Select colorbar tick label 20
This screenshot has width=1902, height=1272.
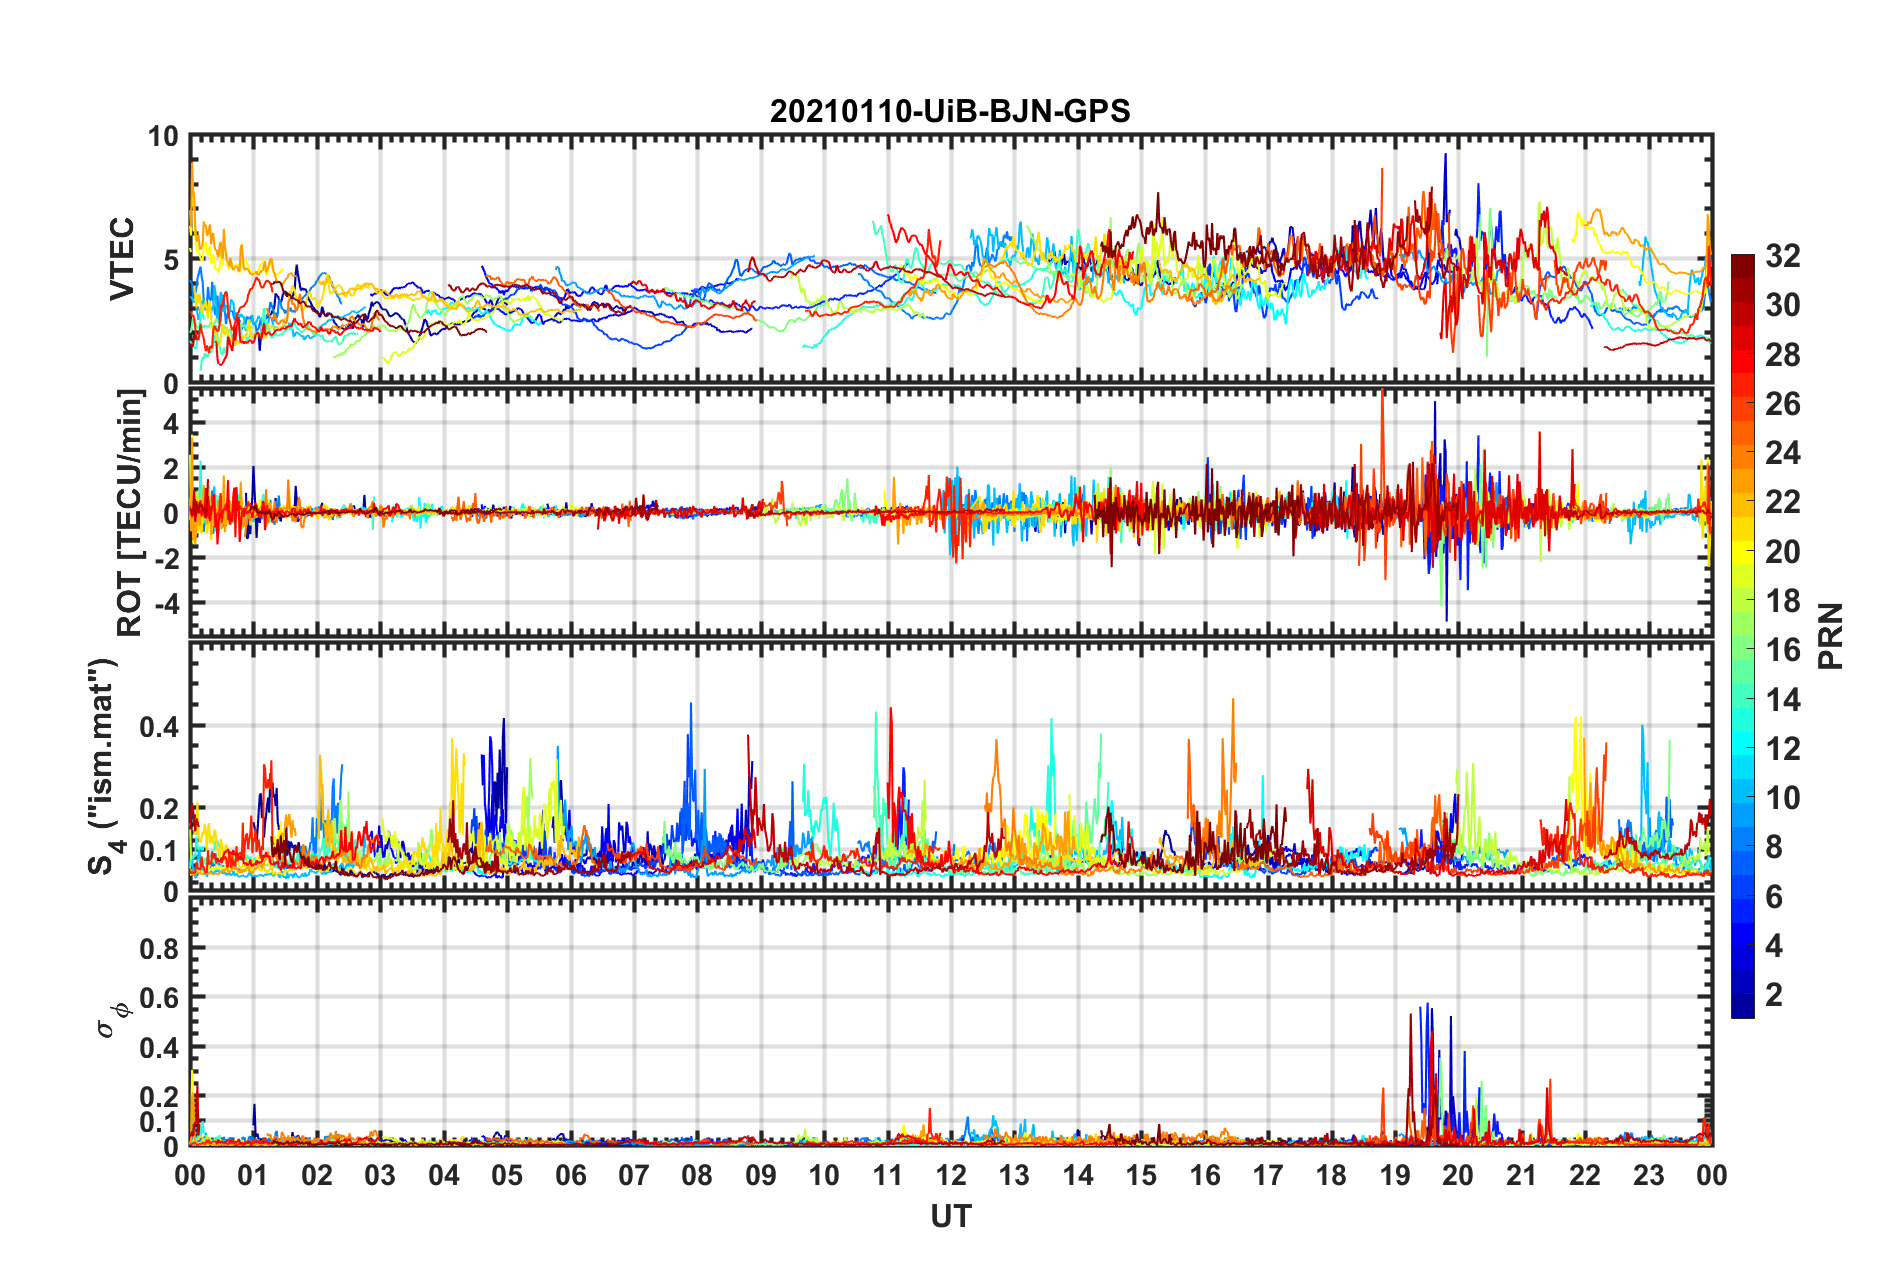pyautogui.click(x=1783, y=552)
